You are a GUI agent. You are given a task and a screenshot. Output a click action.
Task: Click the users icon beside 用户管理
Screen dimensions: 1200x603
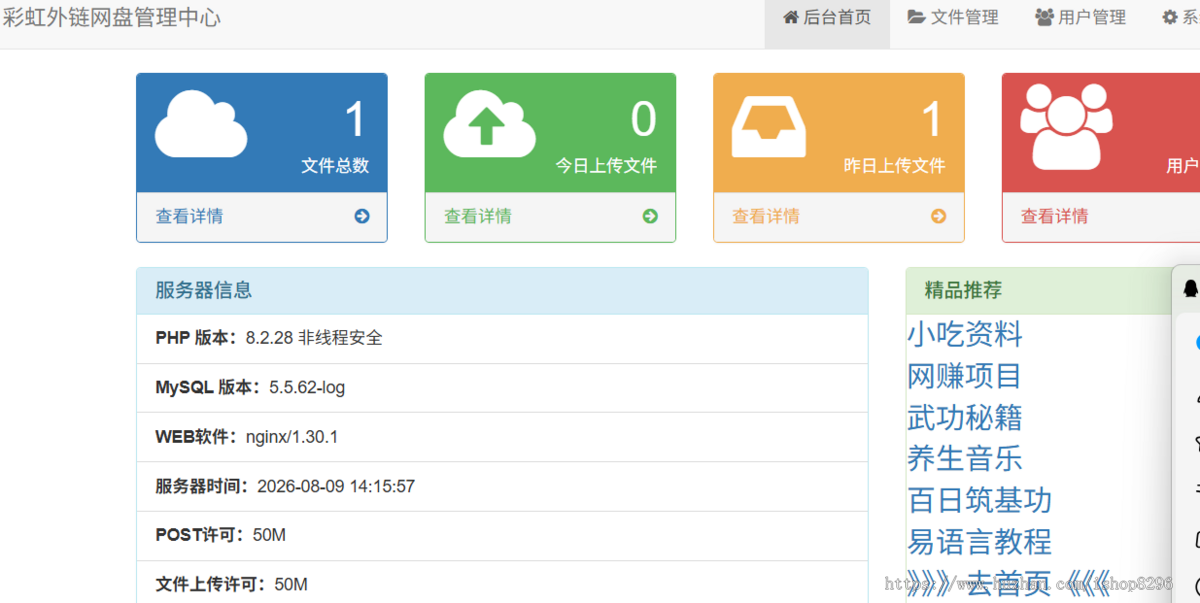tap(1044, 17)
